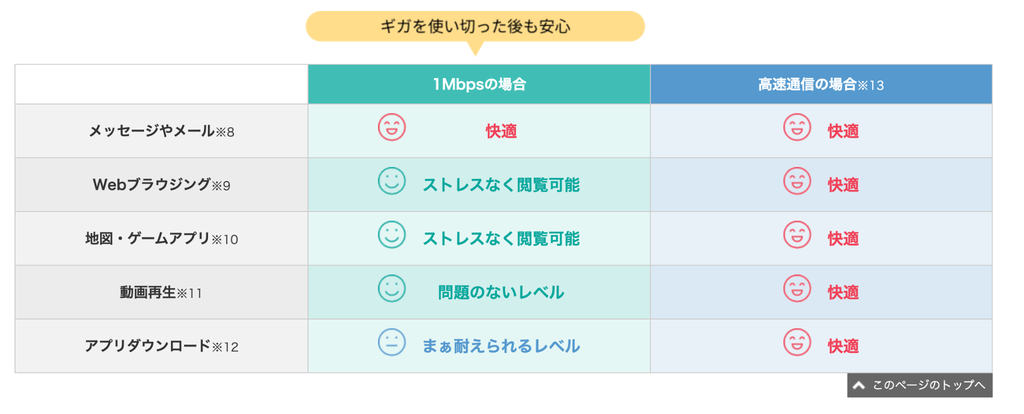Click the アプリダウンロード row label
This screenshot has width=1024, height=414.
tap(161, 346)
